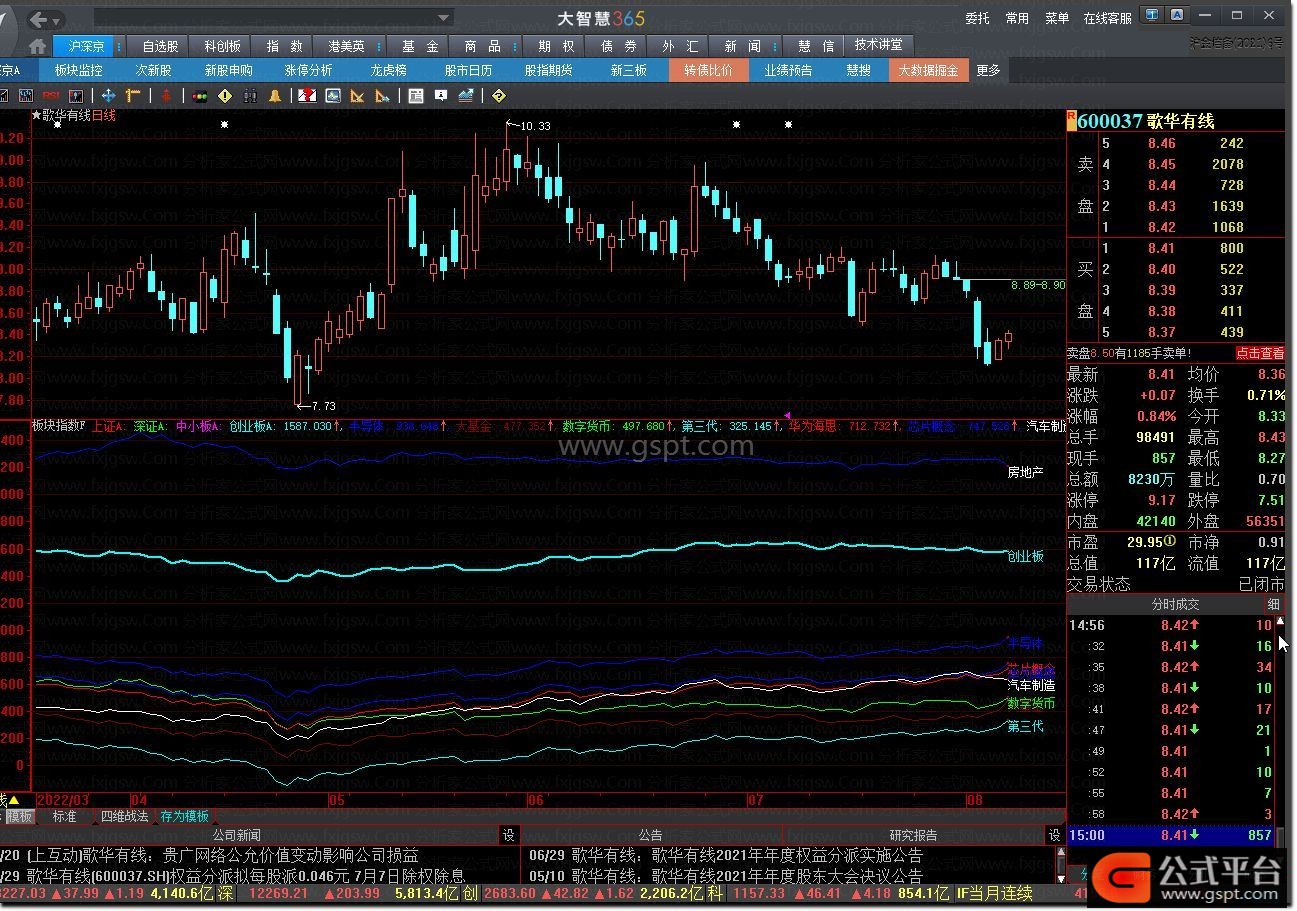Click the 10.33 high price label
The height and width of the screenshot is (911, 1297).
pos(536,126)
